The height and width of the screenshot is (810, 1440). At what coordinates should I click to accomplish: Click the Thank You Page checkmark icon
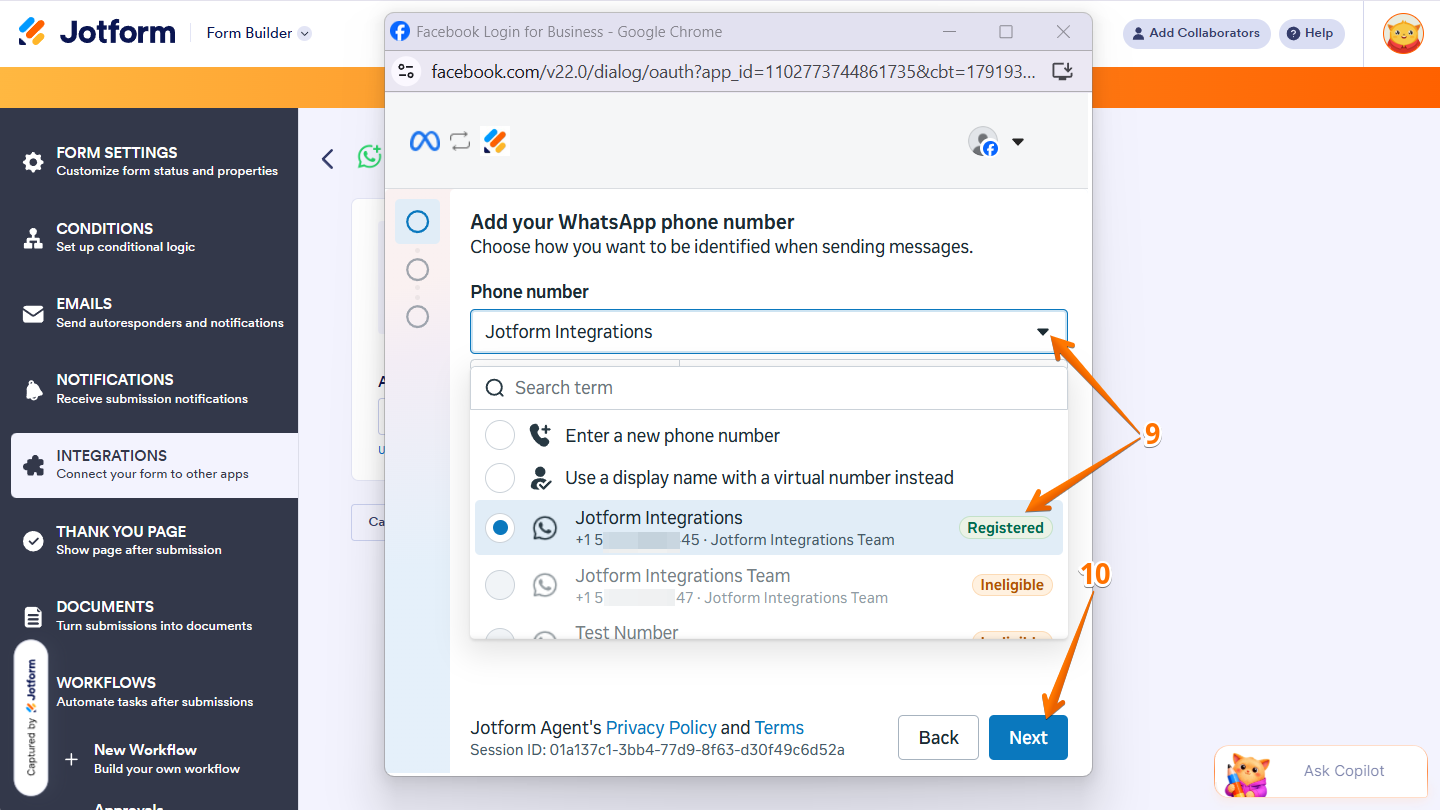click(x=33, y=541)
